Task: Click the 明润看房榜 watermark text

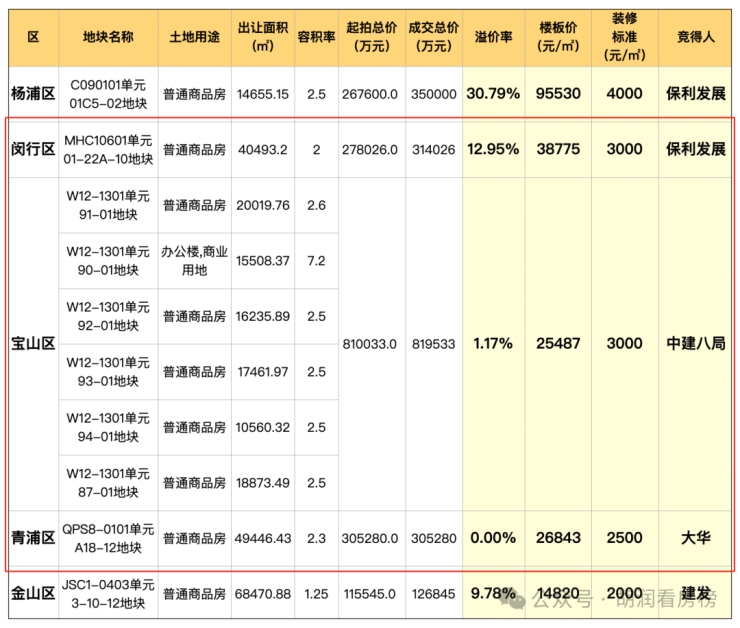Action: (666, 600)
